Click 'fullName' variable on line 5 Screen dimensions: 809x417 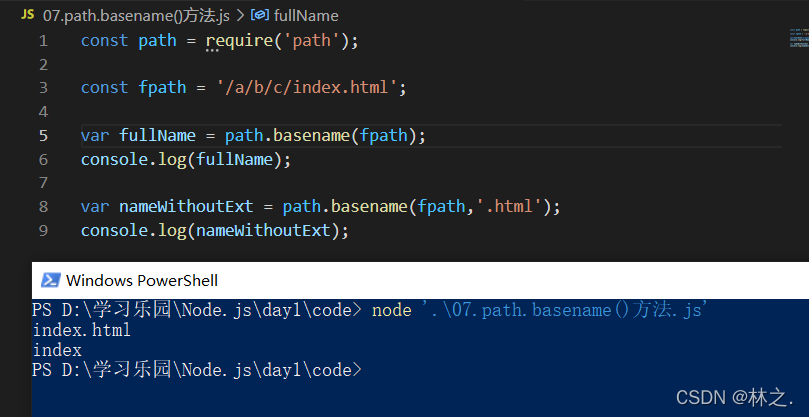[x=157, y=136]
